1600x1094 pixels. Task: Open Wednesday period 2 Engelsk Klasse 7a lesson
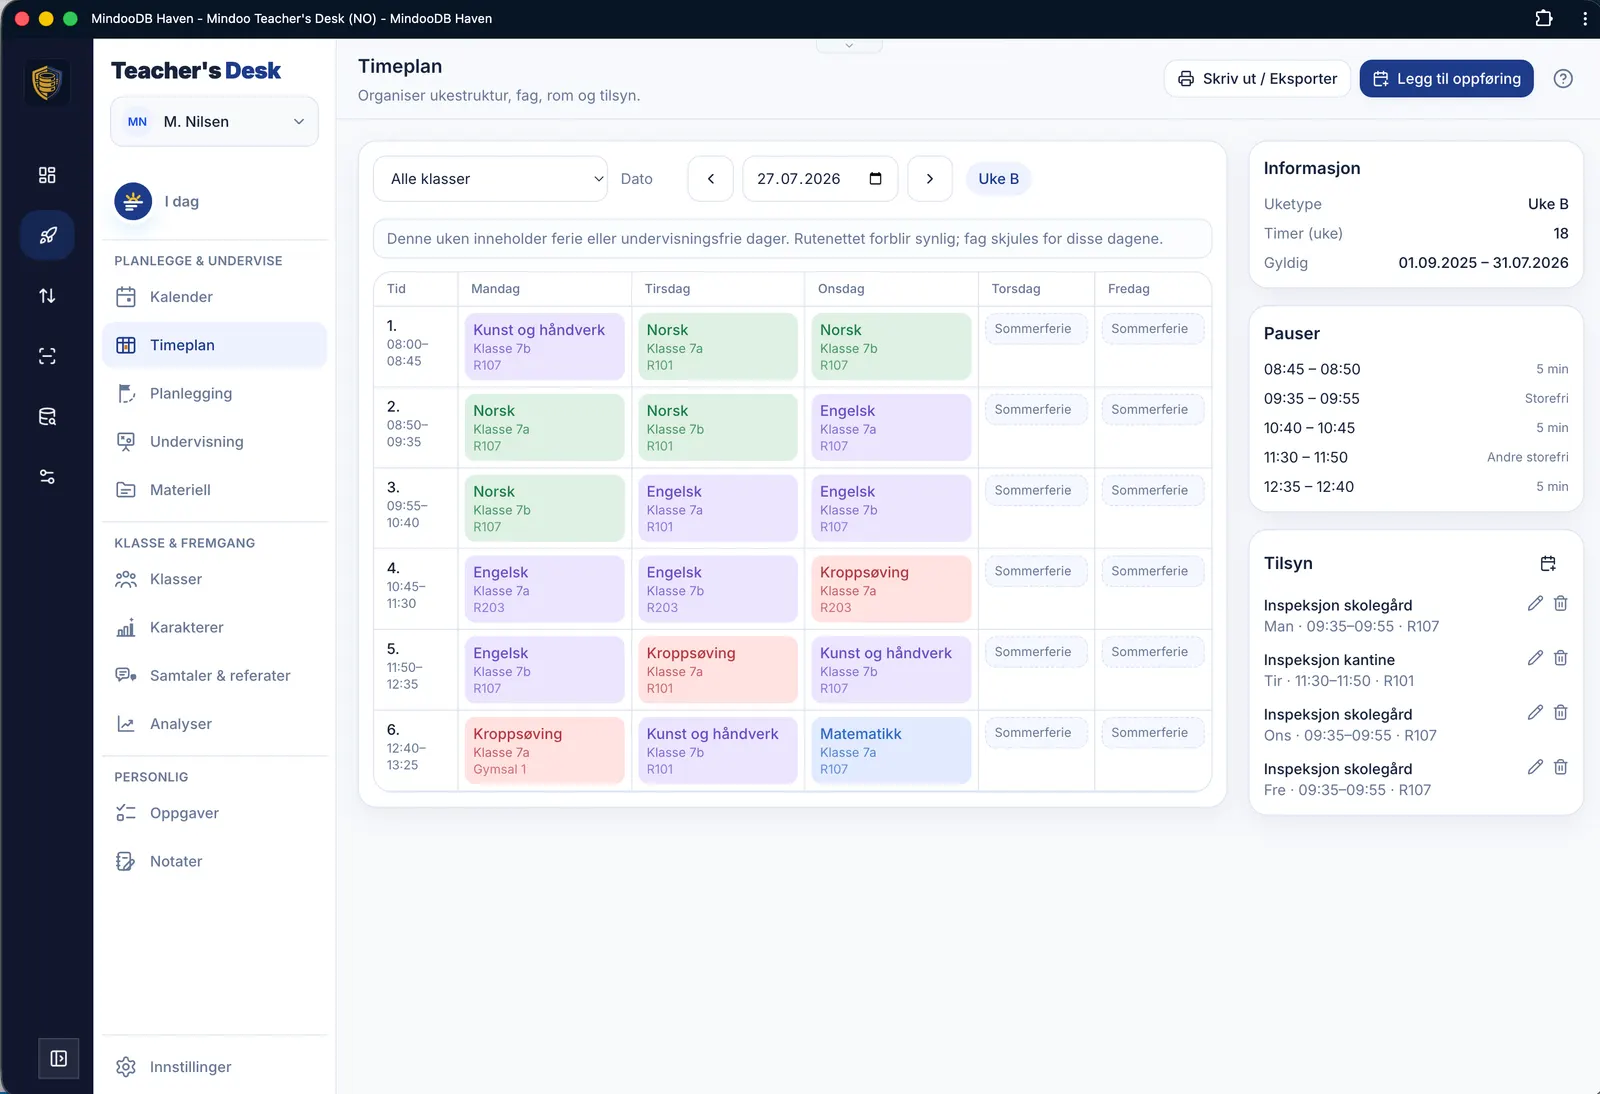point(891,428)
